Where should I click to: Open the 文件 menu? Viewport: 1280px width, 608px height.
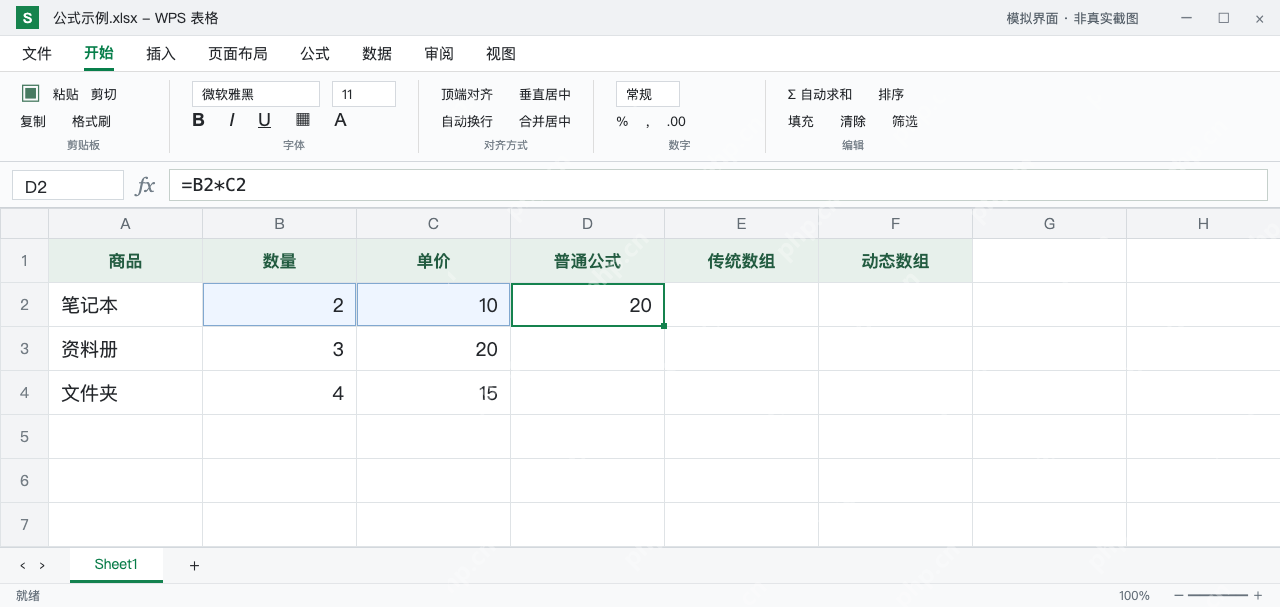[x=37, y=54]
